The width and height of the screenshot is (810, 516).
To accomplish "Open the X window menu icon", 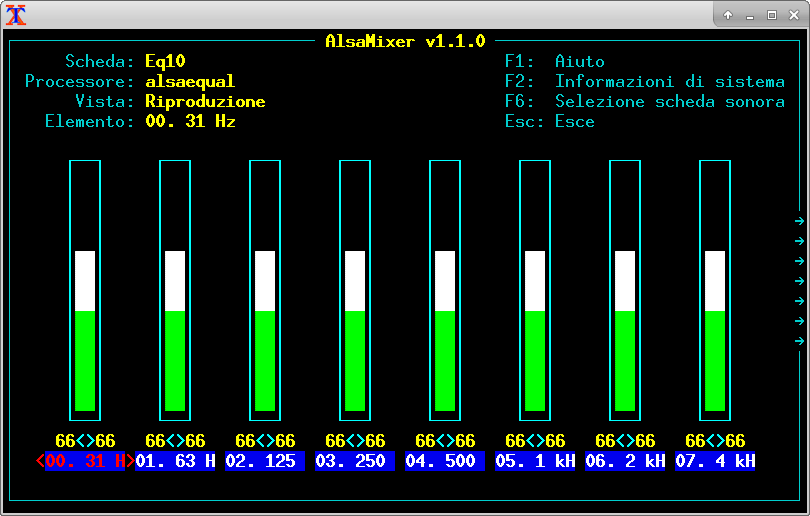I will pos(15,15).
